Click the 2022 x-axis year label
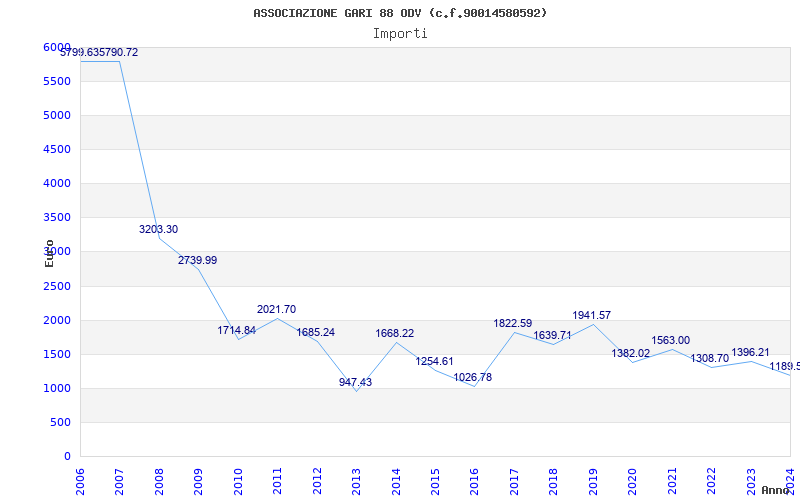This screenshot has height=500, width=800. click(x=711, y=482)
